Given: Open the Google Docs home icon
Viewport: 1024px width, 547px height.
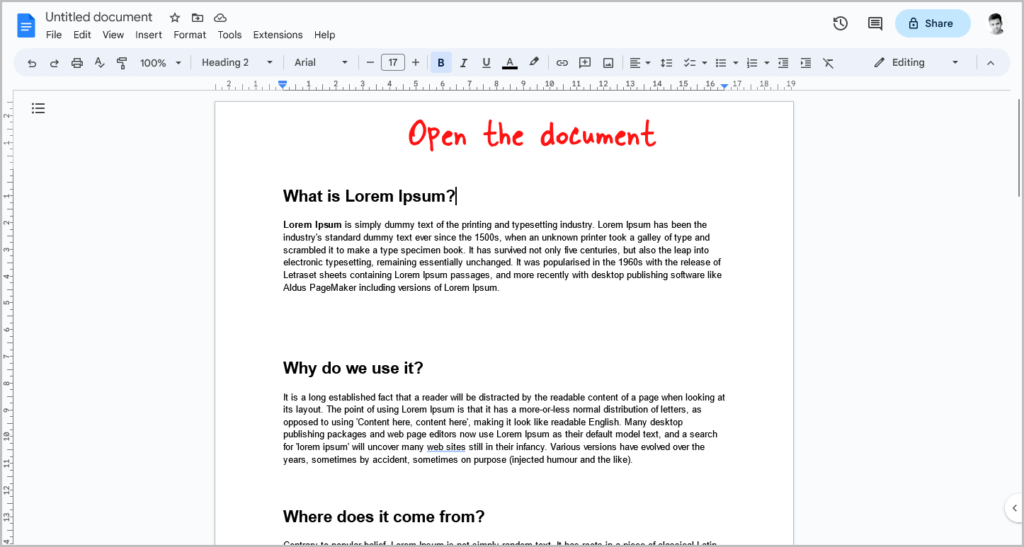Looking at the screenshot, I should pyautogui.click(x=26, y=25).
